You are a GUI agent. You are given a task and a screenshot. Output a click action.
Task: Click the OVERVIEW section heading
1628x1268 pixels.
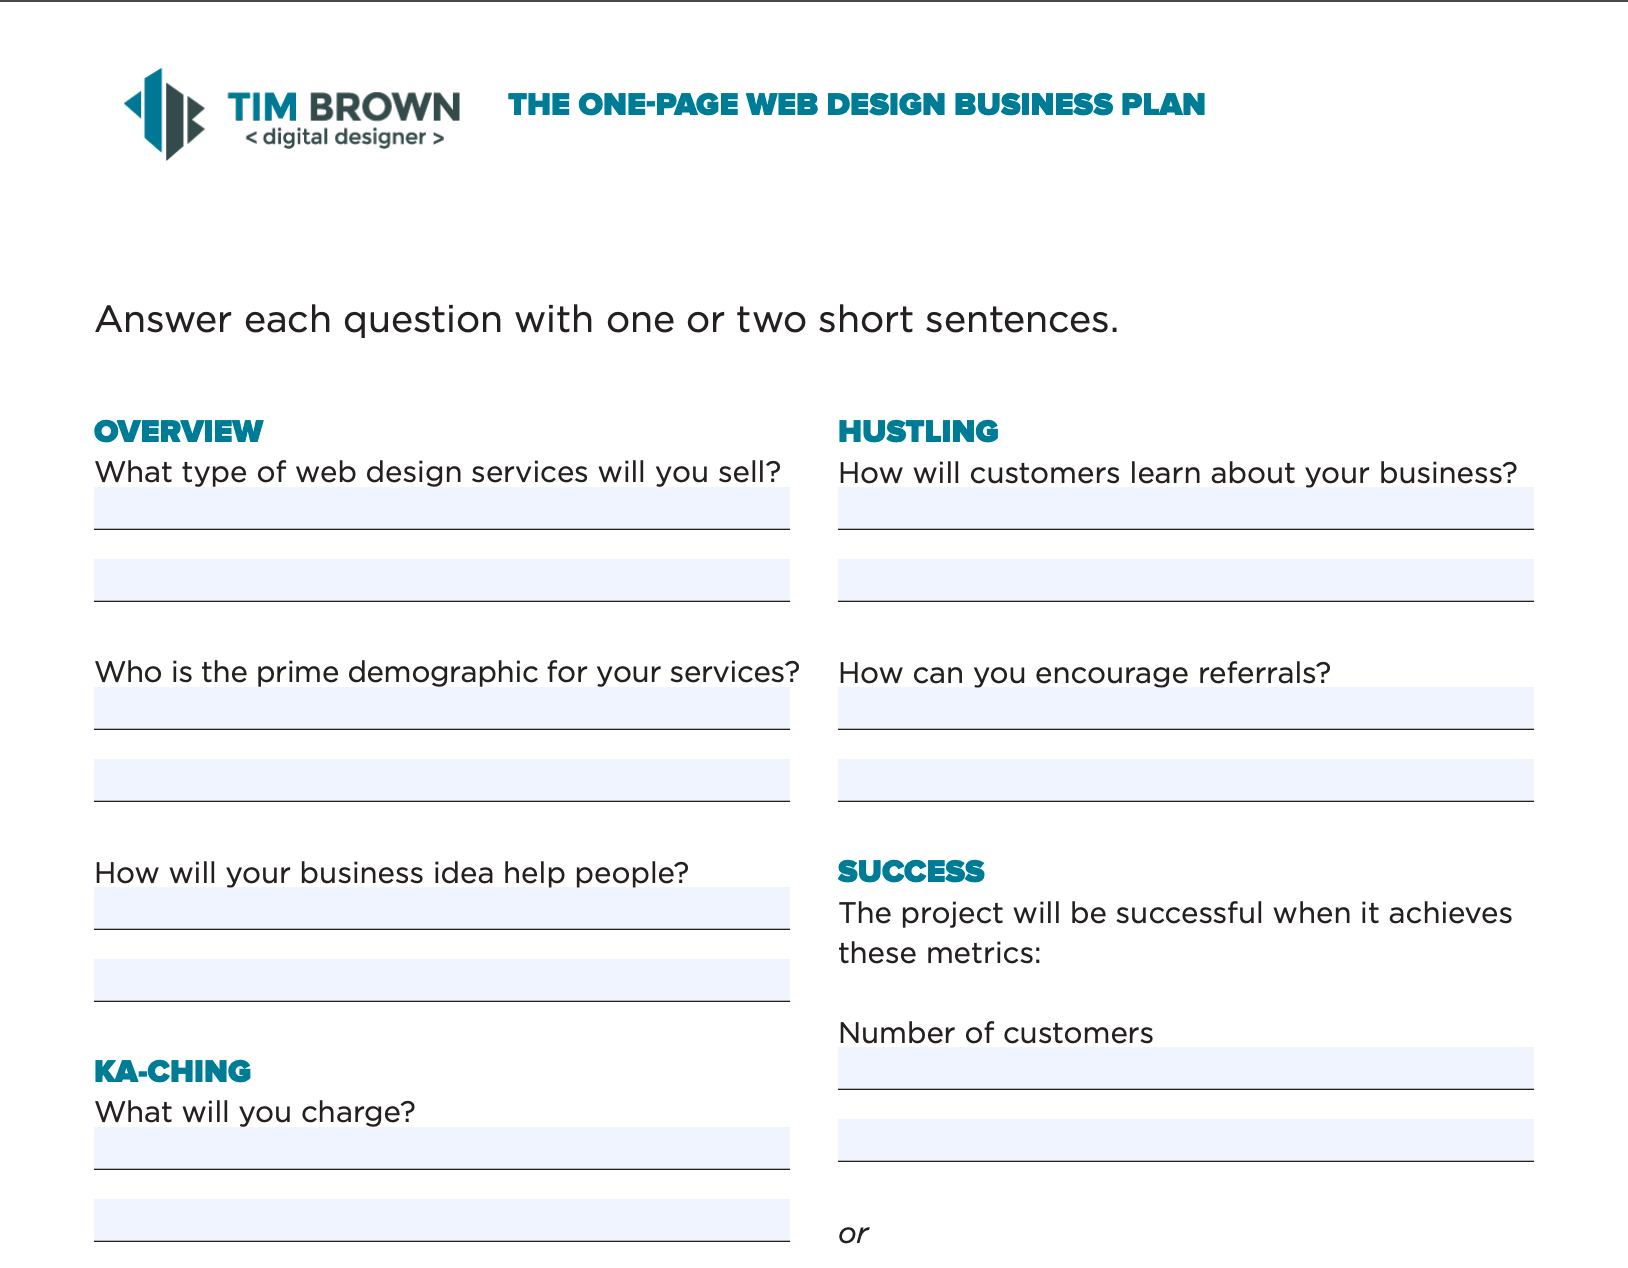click(178, 431)
